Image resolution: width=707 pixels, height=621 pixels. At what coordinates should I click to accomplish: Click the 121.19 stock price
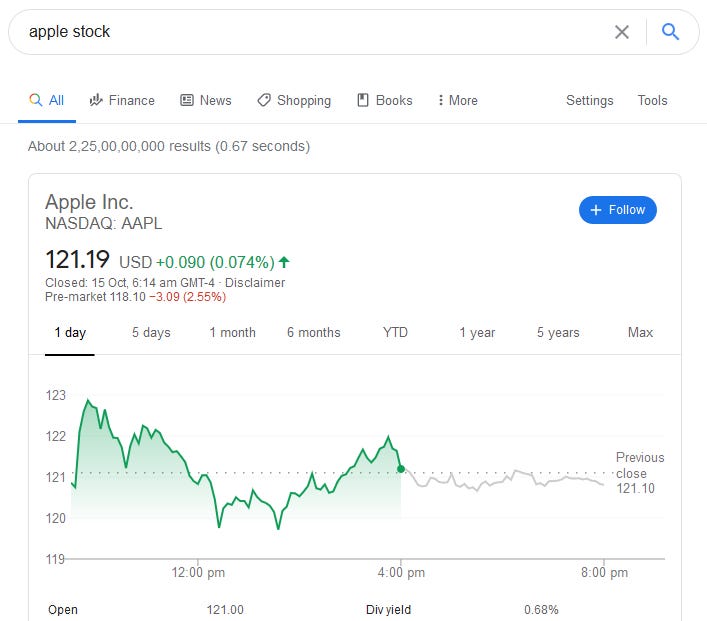coord(77,260)
